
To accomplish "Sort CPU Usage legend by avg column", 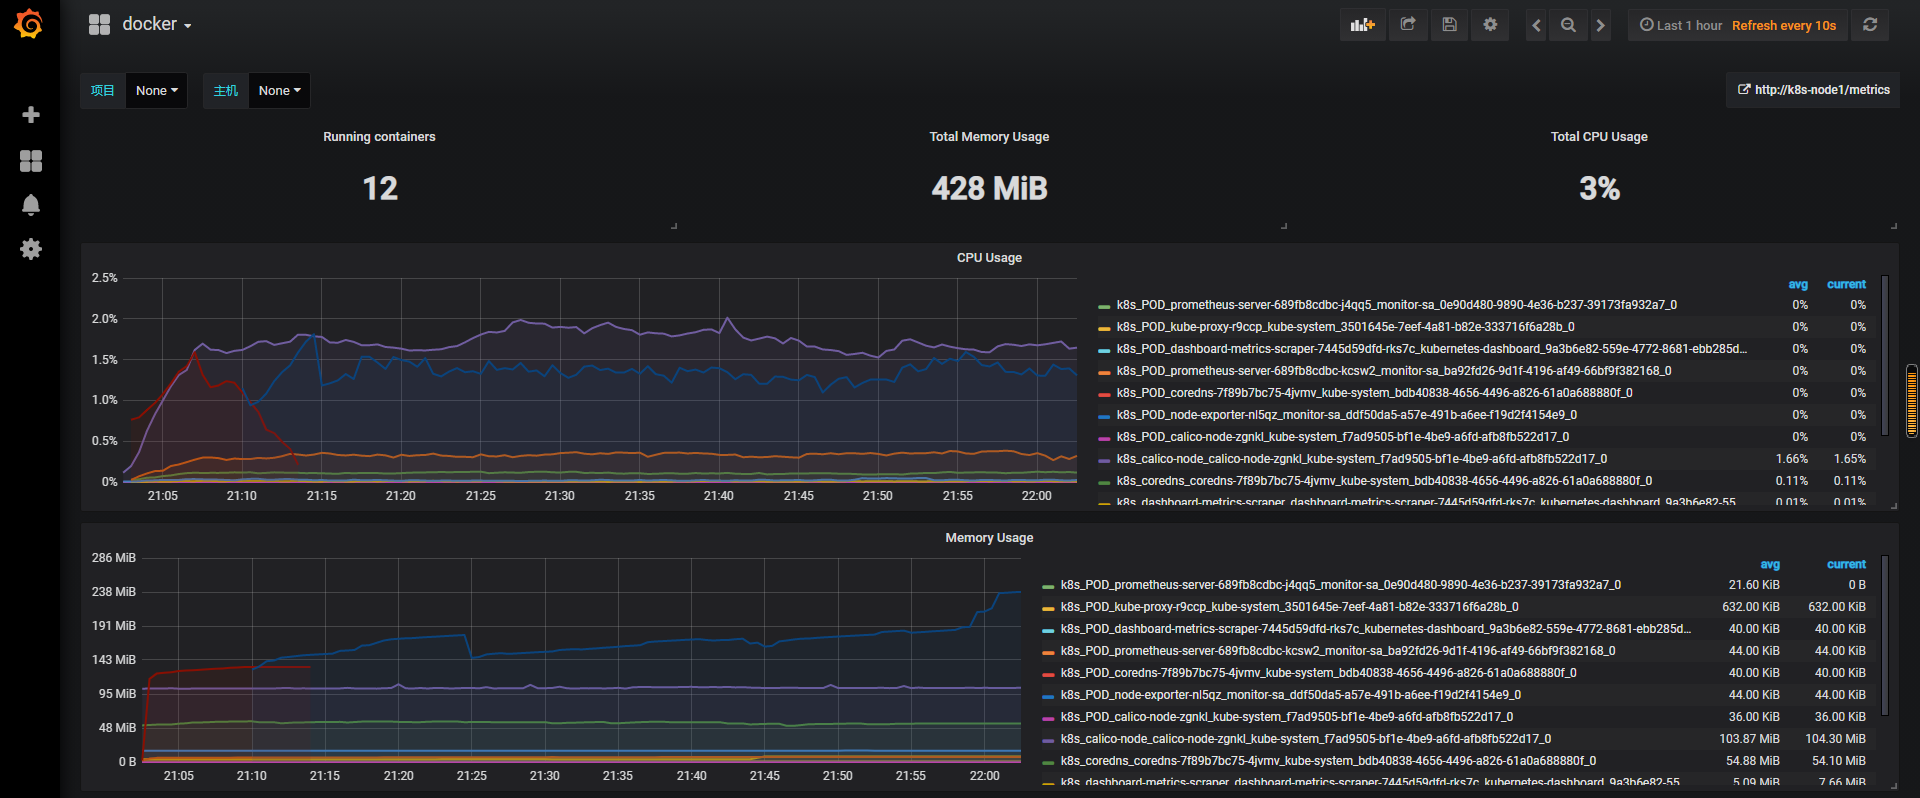I will [x=1798, y=285].
